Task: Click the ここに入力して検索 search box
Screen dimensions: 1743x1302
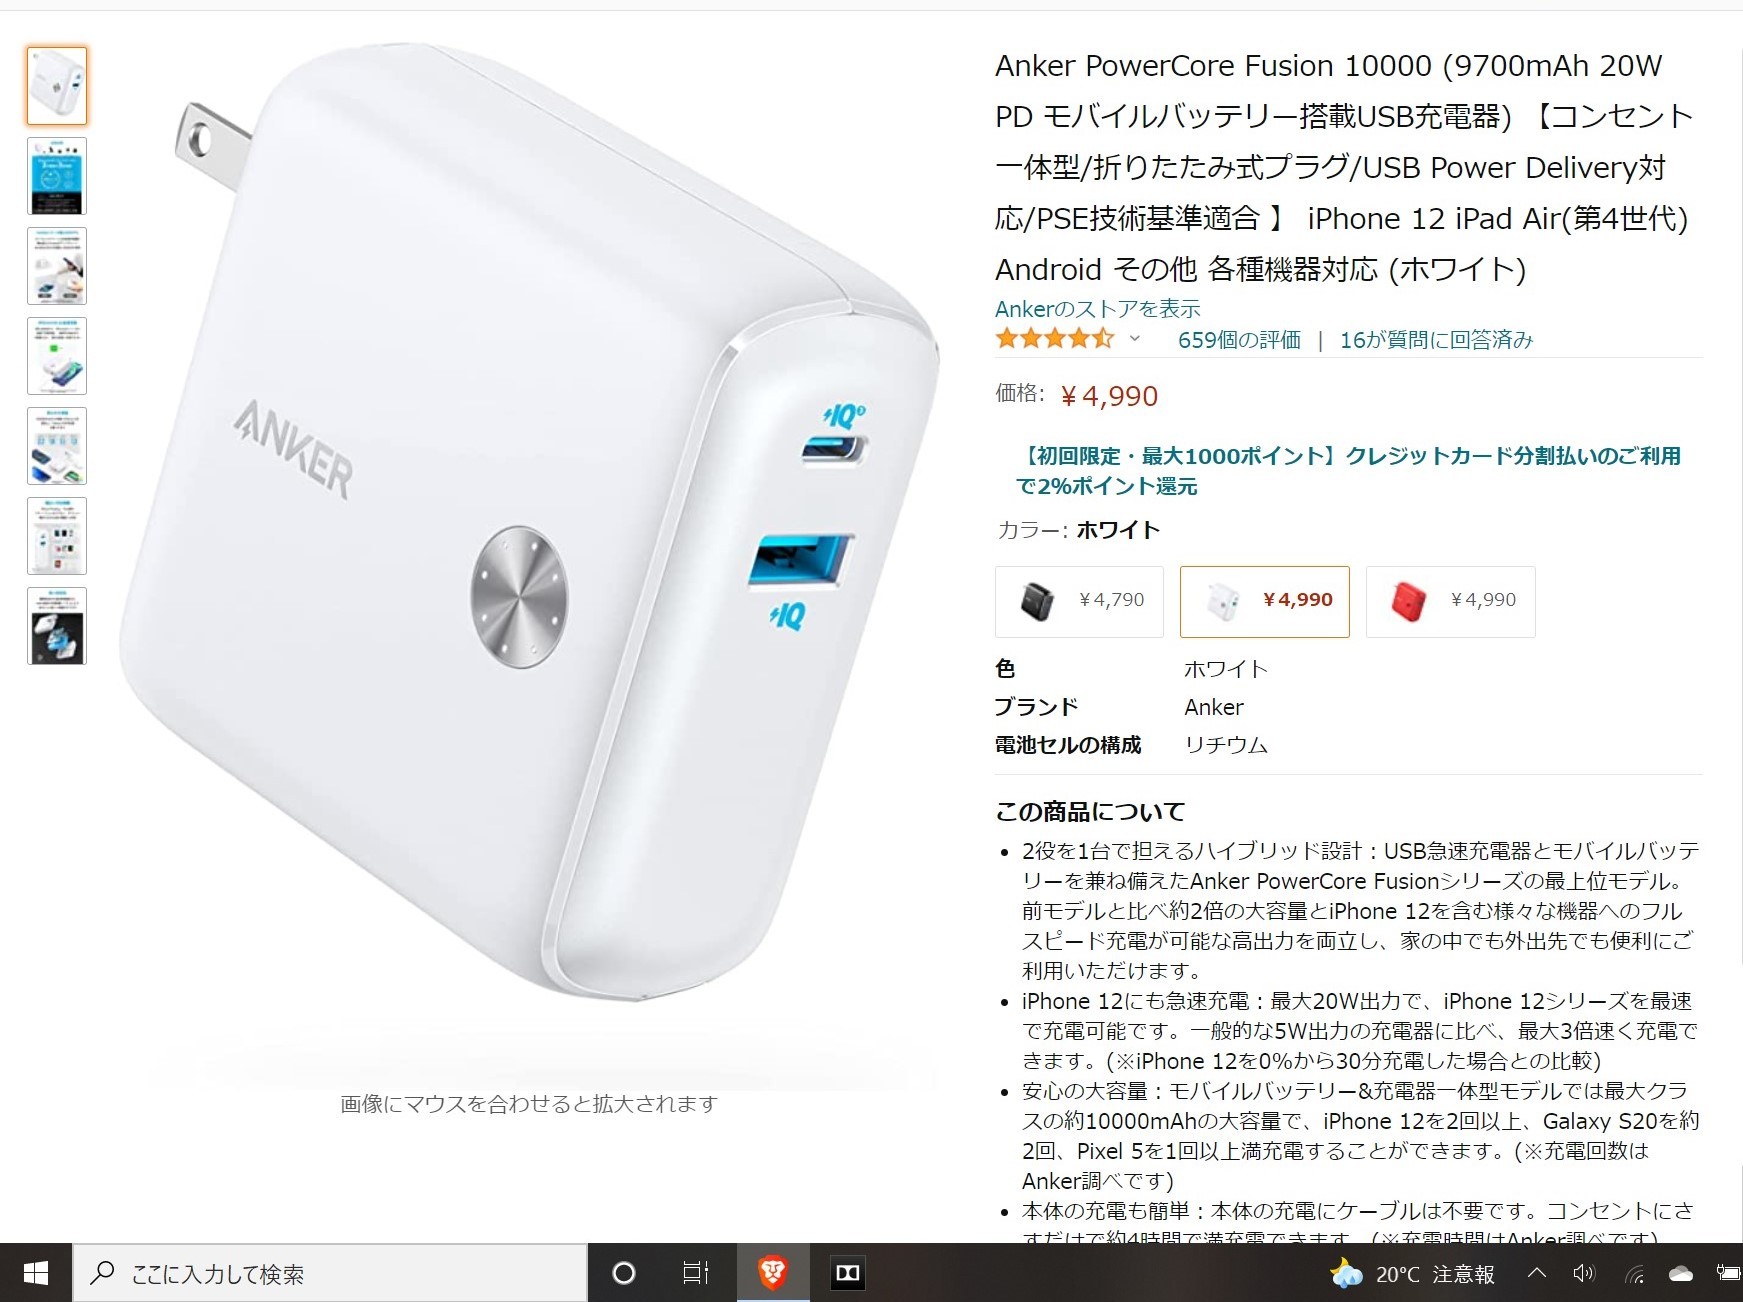Action: 330,1274
